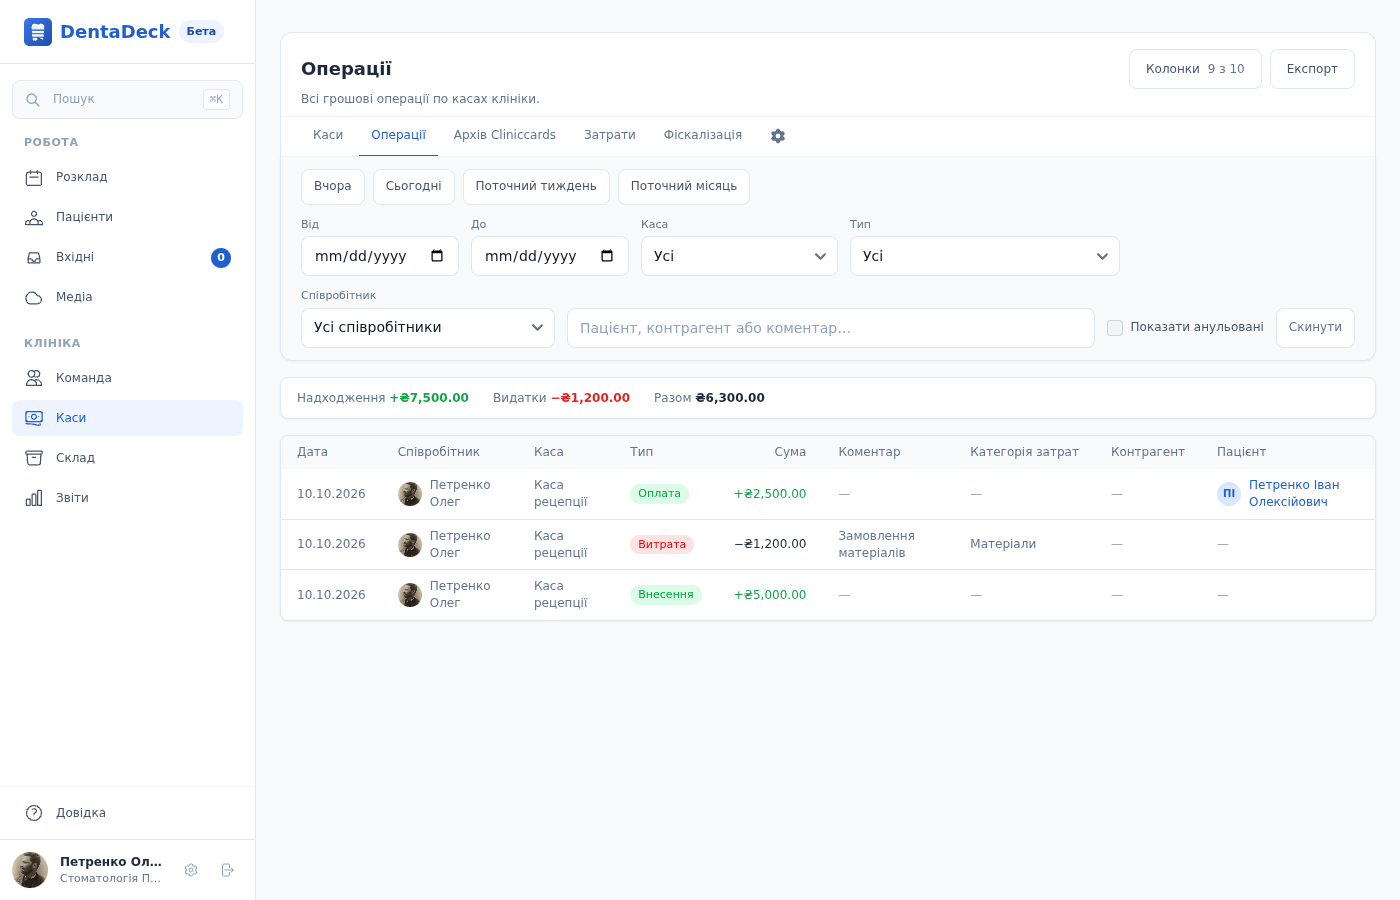The image size is (1400, 900).
Task: Click the Каси cash icon in sidebar
Action: point(34,418)
